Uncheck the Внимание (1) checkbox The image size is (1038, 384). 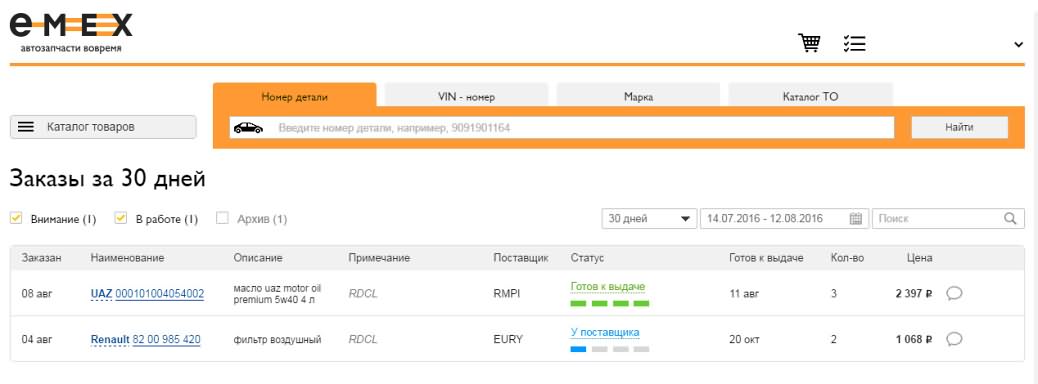(x=17, y=218)
